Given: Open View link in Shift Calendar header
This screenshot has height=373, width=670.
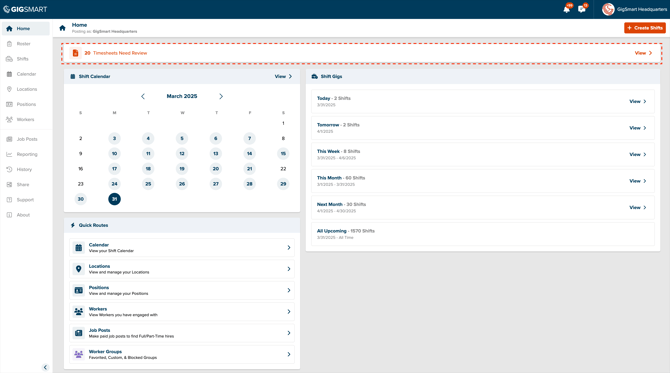Looking at the screenshot, I should (283, 76).
